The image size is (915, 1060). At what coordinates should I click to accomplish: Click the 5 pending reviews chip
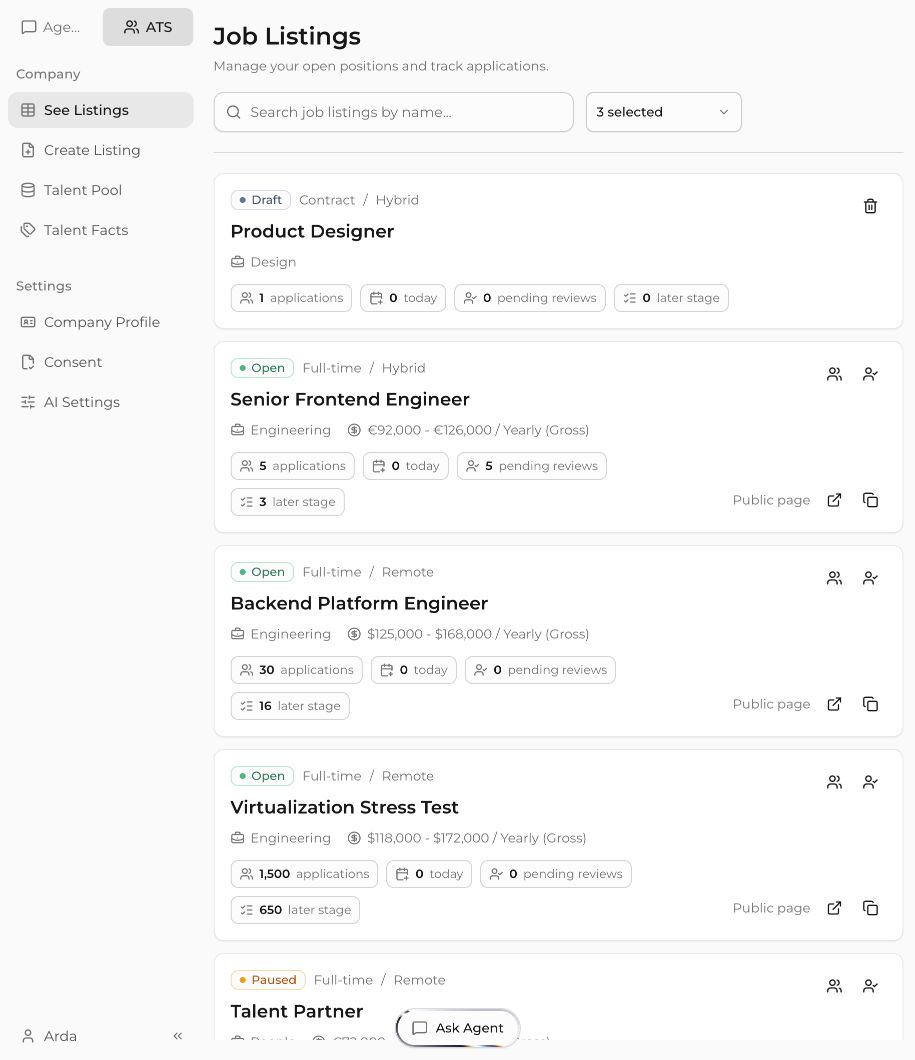coord(532,466)
